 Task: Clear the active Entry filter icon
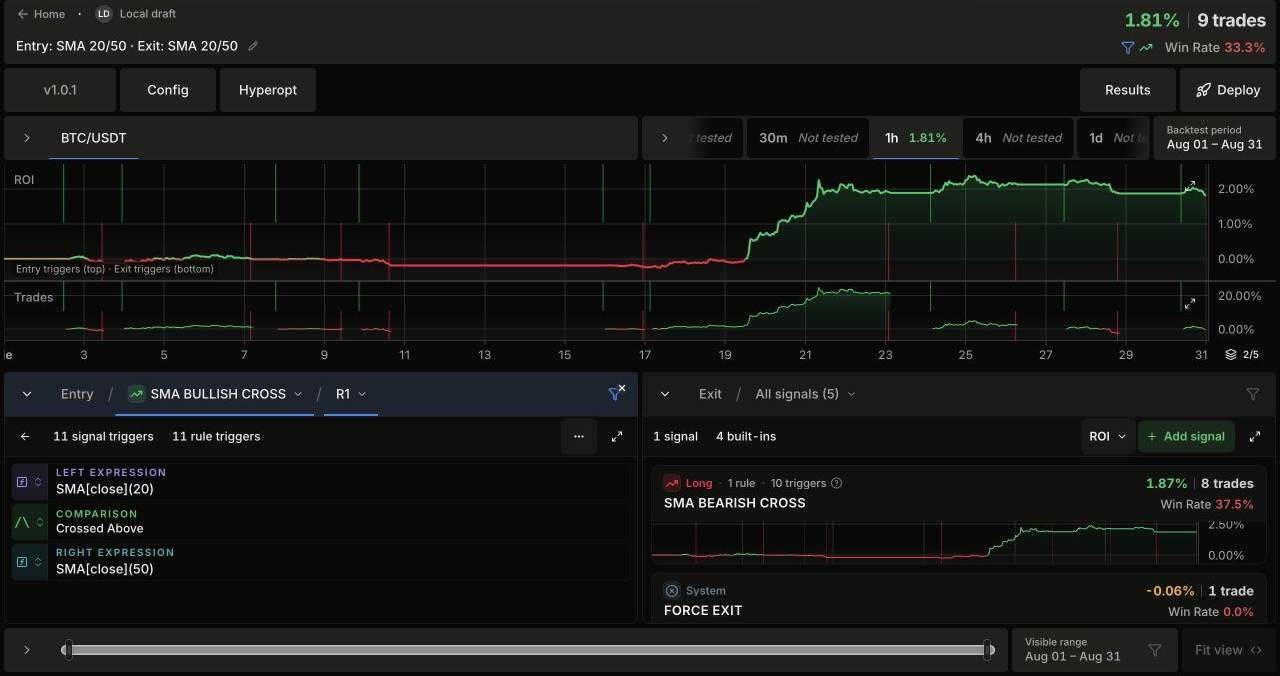click(616, 393)
